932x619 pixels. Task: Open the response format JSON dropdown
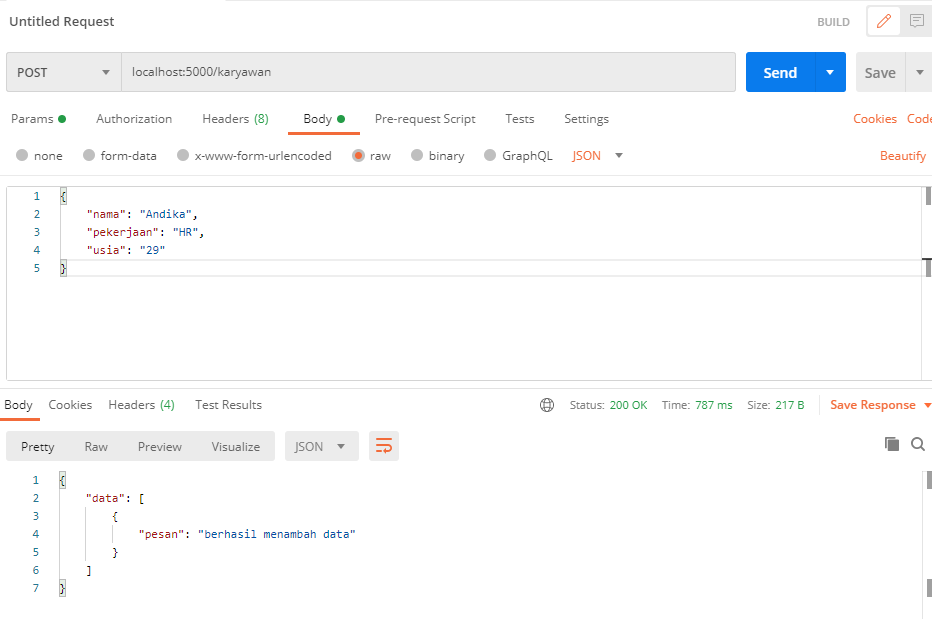coord(322,446)
